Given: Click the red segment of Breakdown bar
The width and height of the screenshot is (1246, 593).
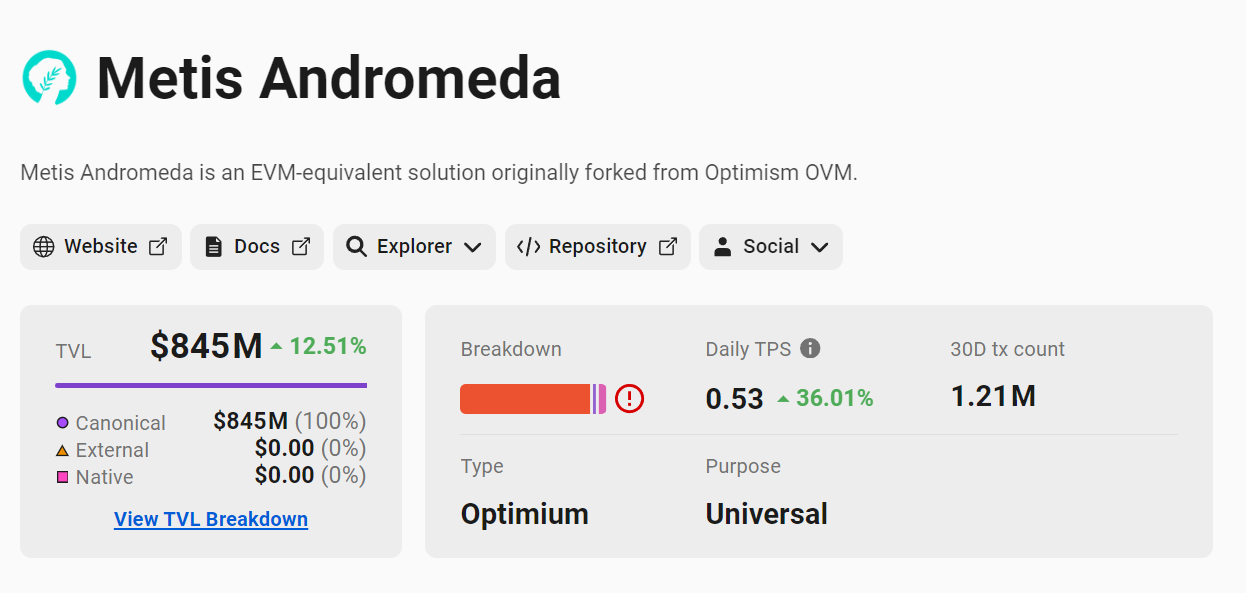Looking at the screenshot, I should click(x=525, y=399).
